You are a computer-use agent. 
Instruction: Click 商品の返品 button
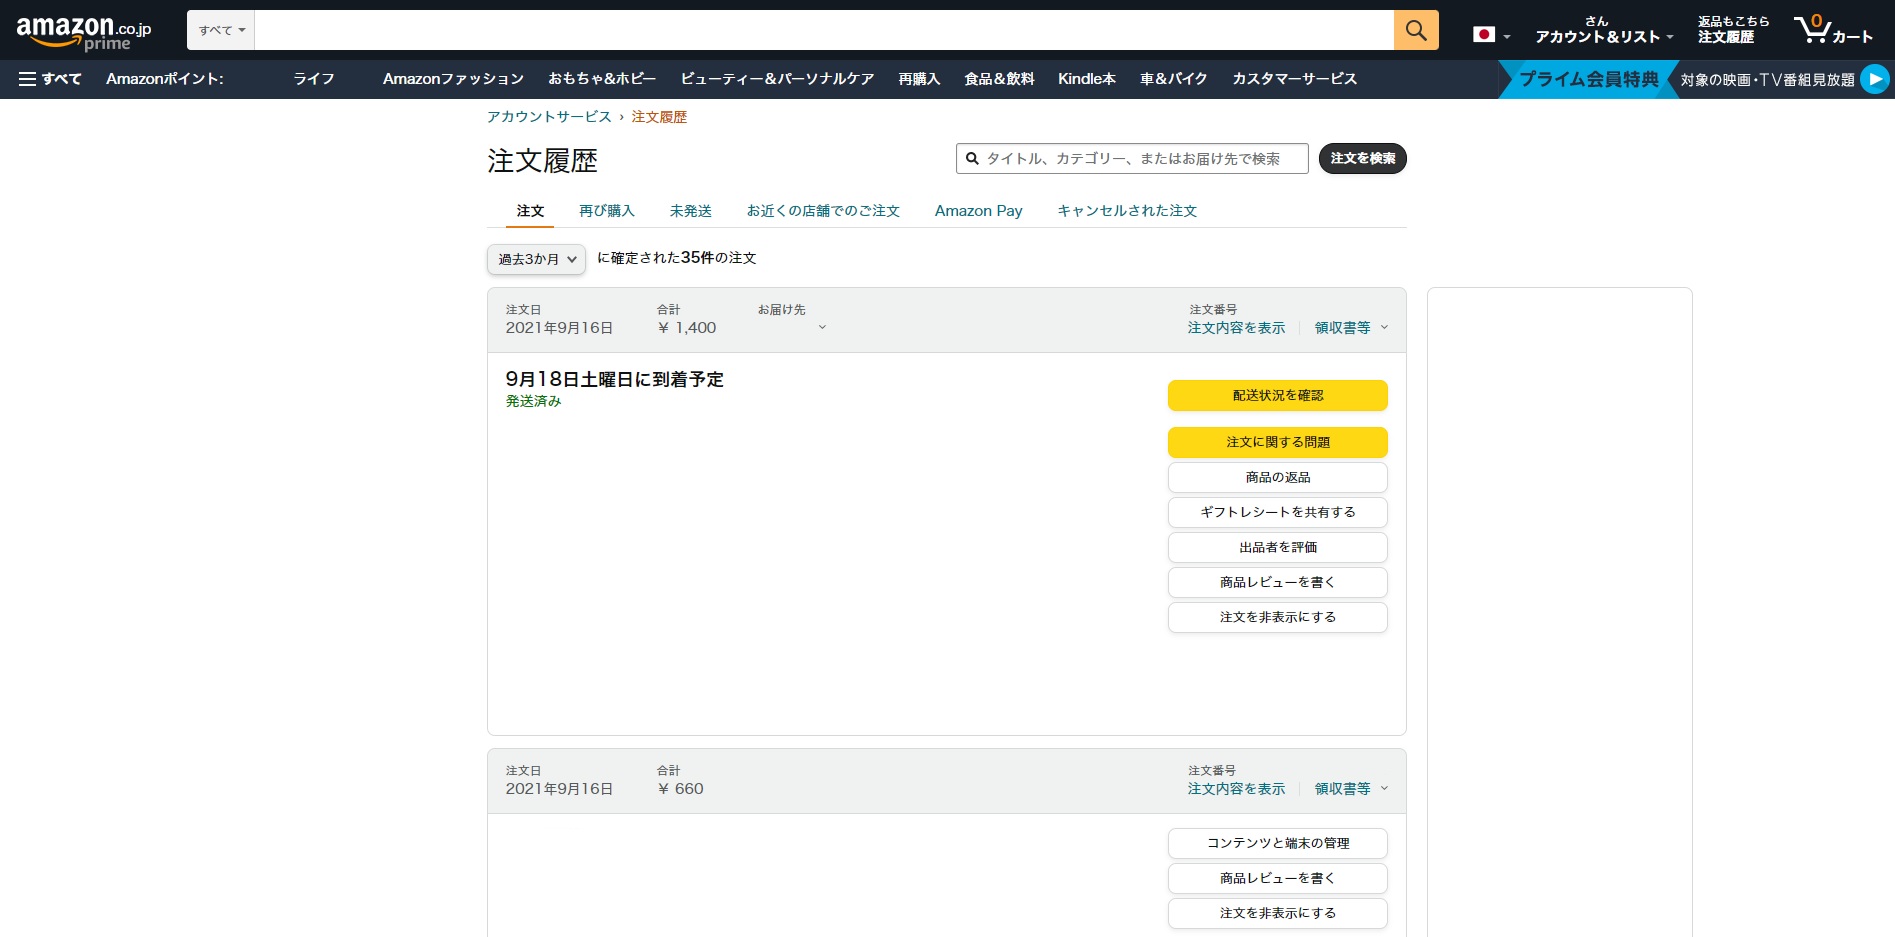click(x=1277, y=477)
